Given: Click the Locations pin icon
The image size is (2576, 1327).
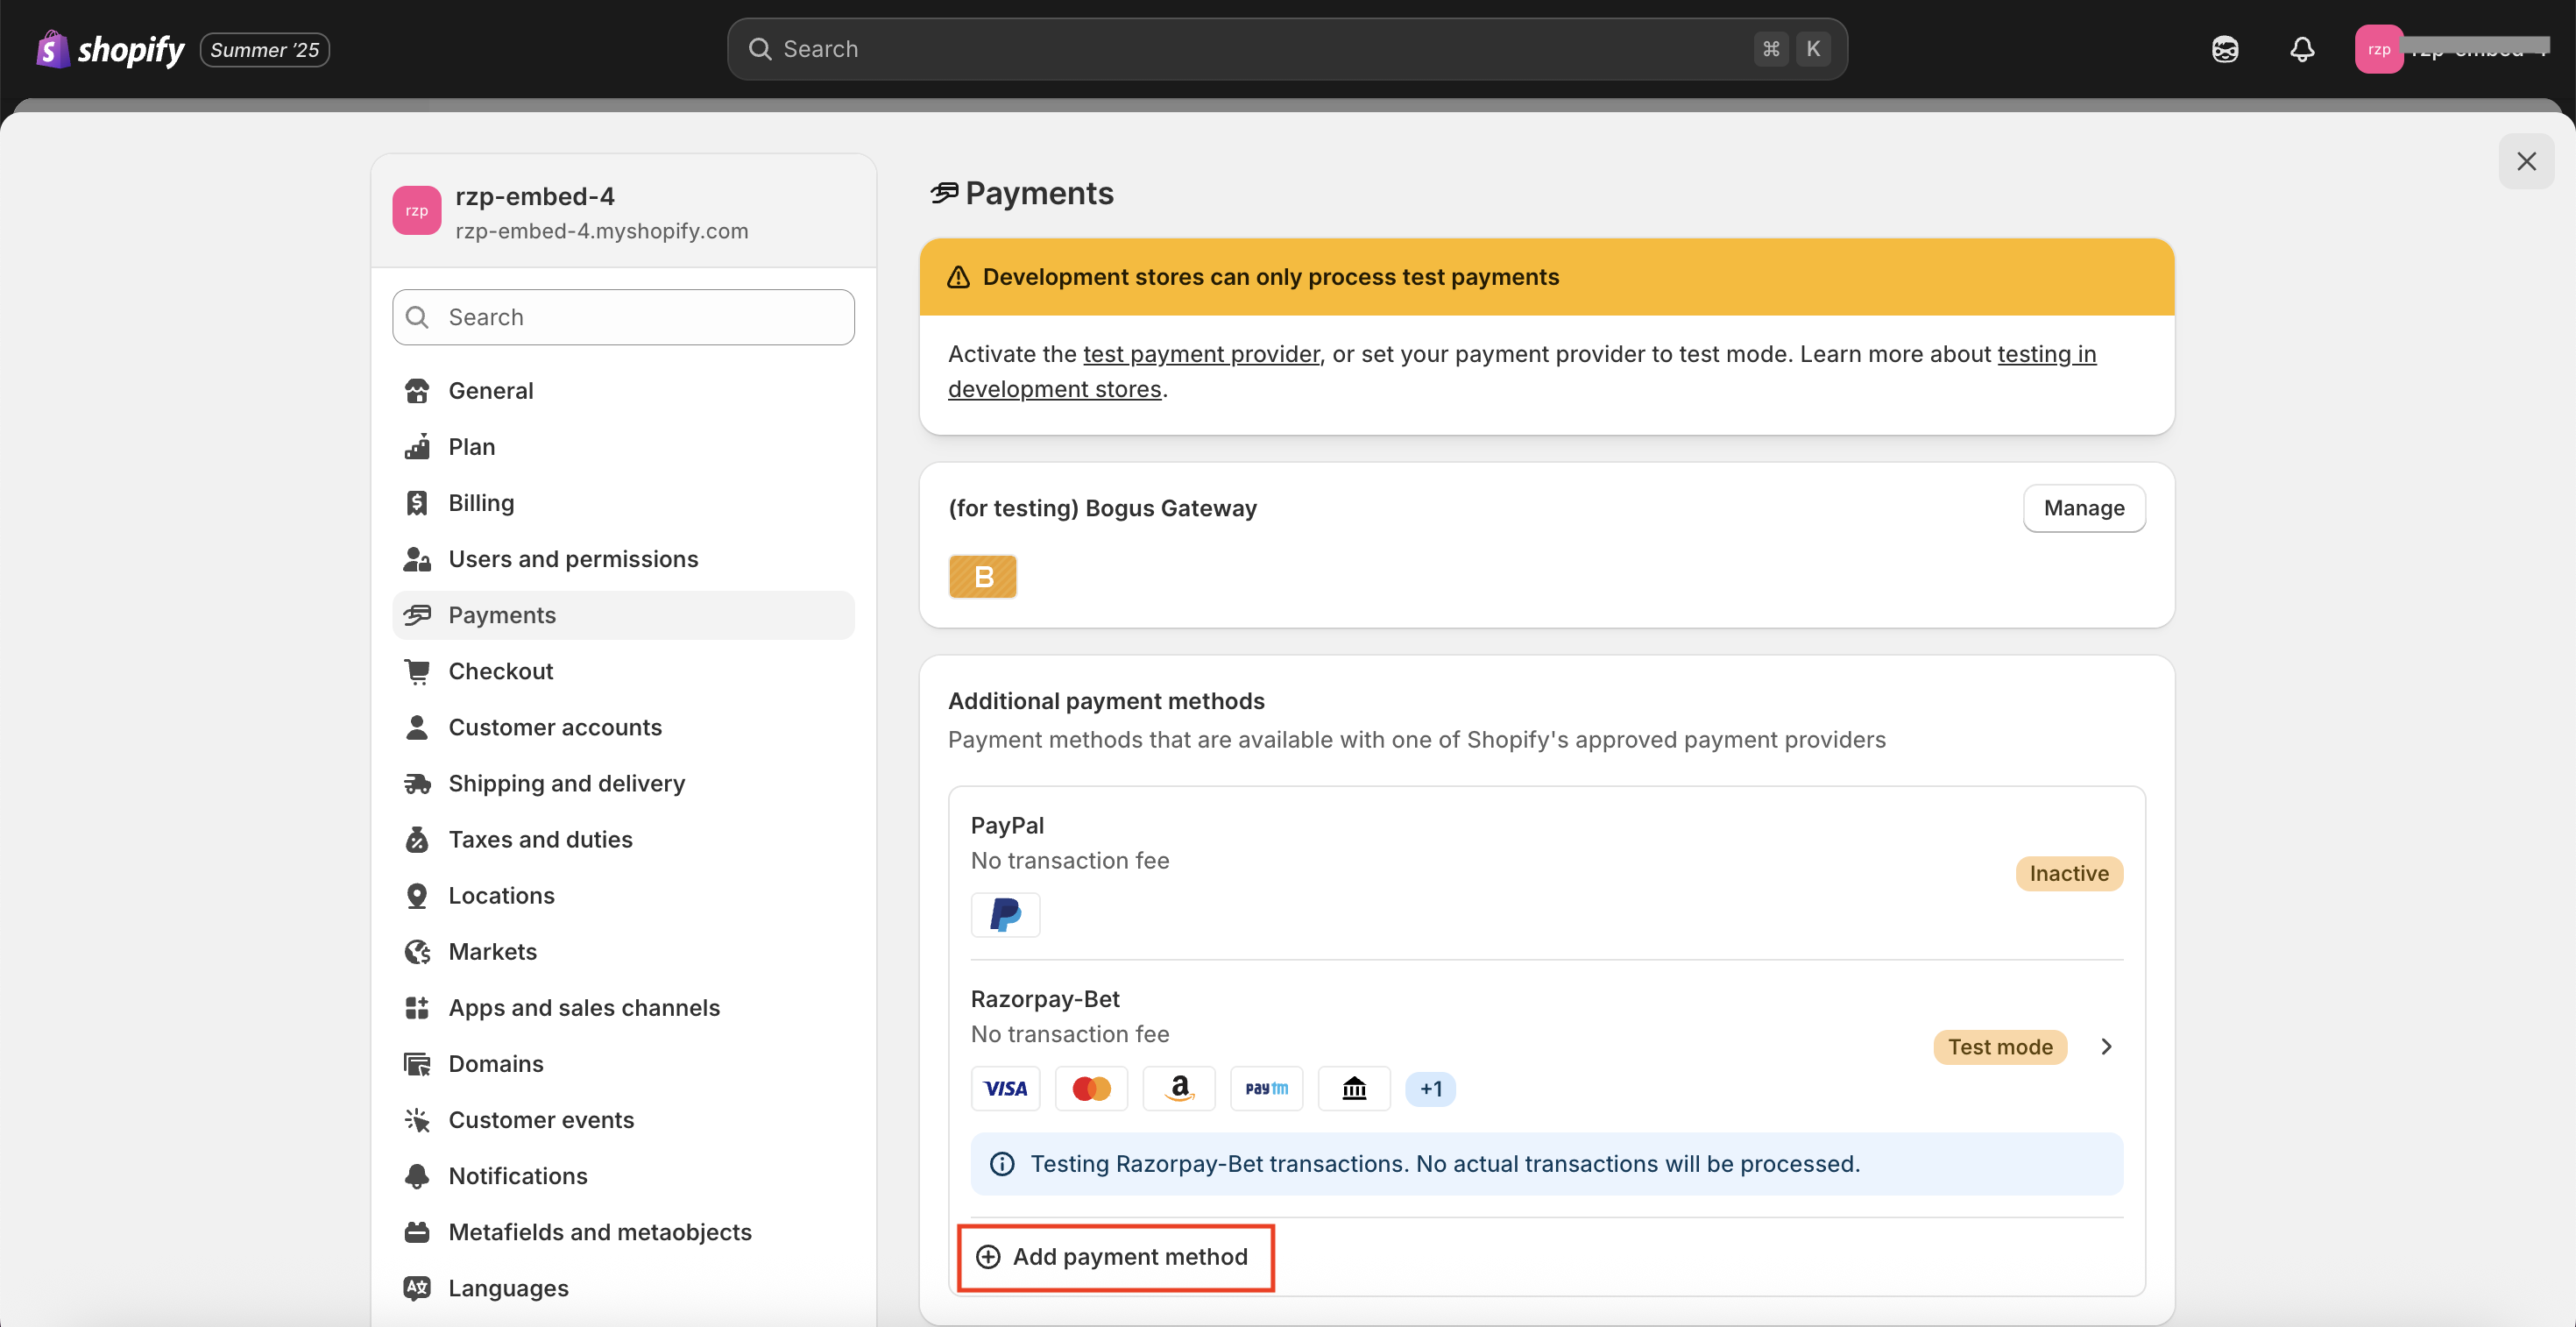Looking at the screenshot, I should [x=417, y=895].
